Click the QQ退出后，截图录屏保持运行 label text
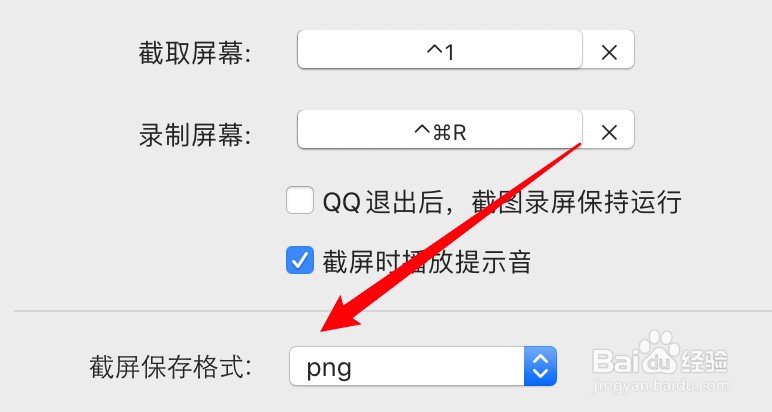 [x=502, y=202]
